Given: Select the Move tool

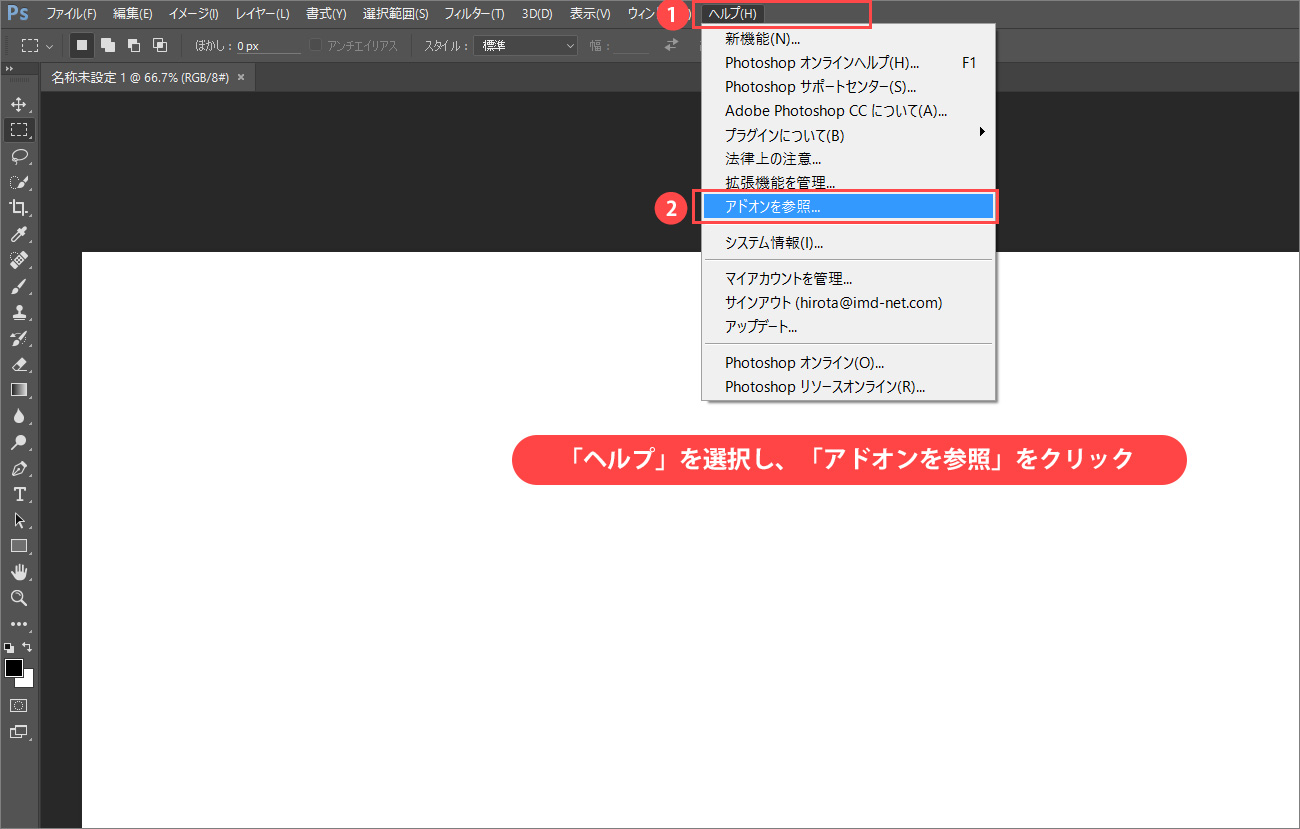Looking at the screenshot, I should pyautogui.click(x=19, y=105).
